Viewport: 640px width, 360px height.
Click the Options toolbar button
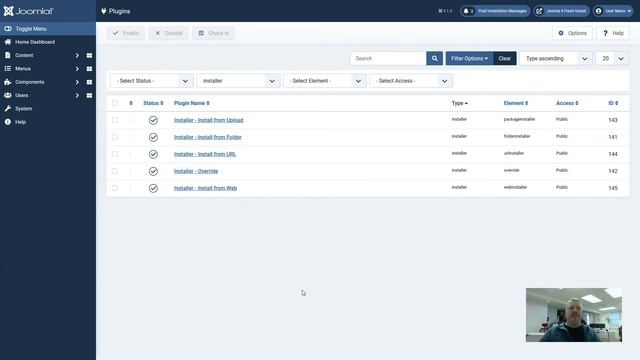[572, 33]
